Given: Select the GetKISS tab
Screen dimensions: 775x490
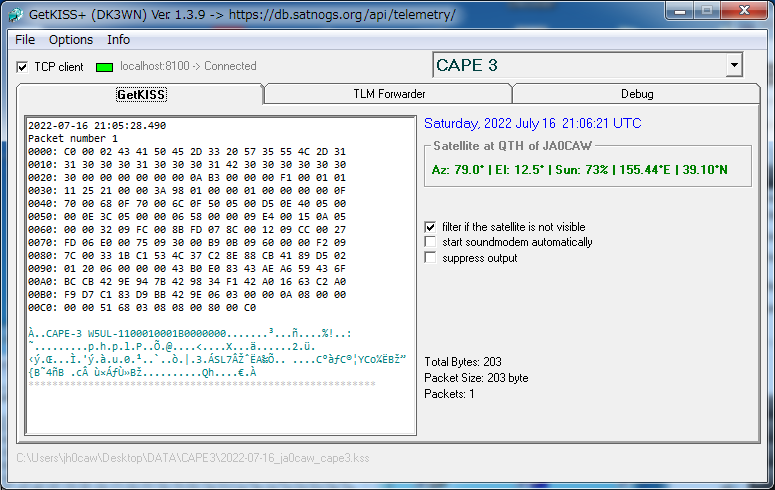Looking at the screenshot, I should pos(141,94).
